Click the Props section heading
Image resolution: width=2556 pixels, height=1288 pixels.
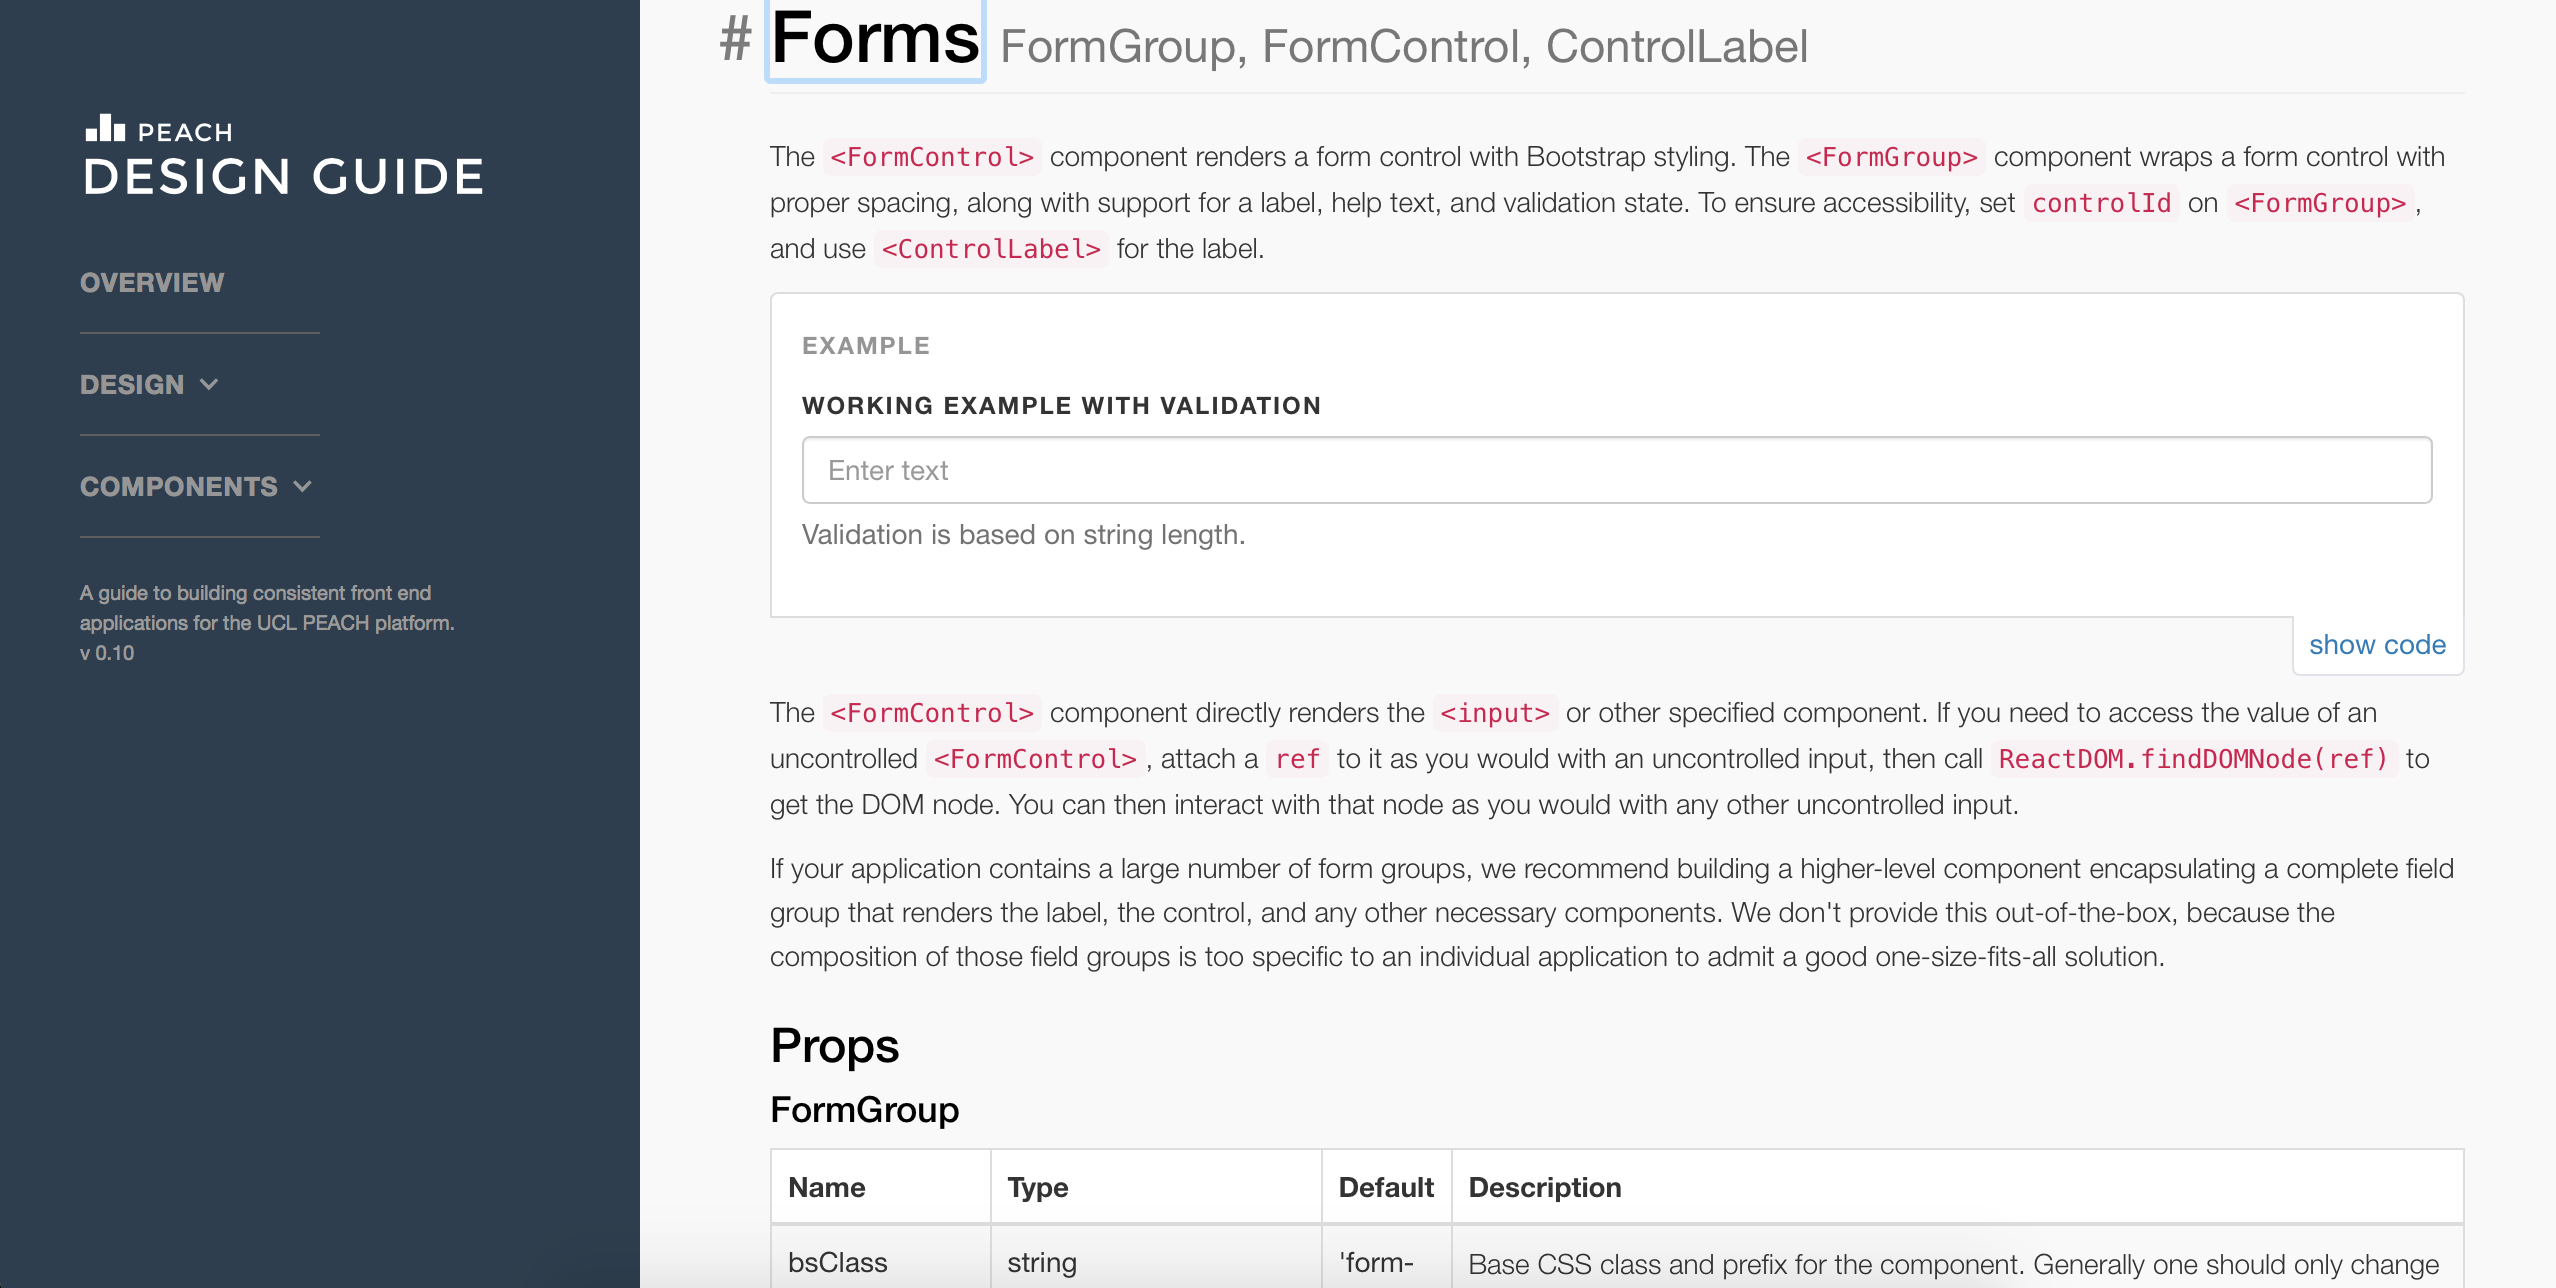(x=835, y=1046)
